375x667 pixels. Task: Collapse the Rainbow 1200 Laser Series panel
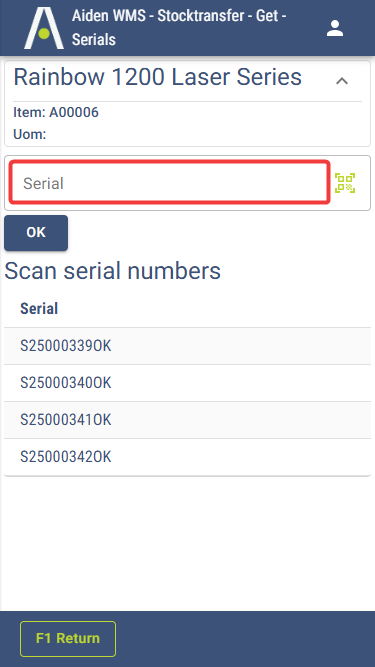pyautogui.click(x=342, y=81)
